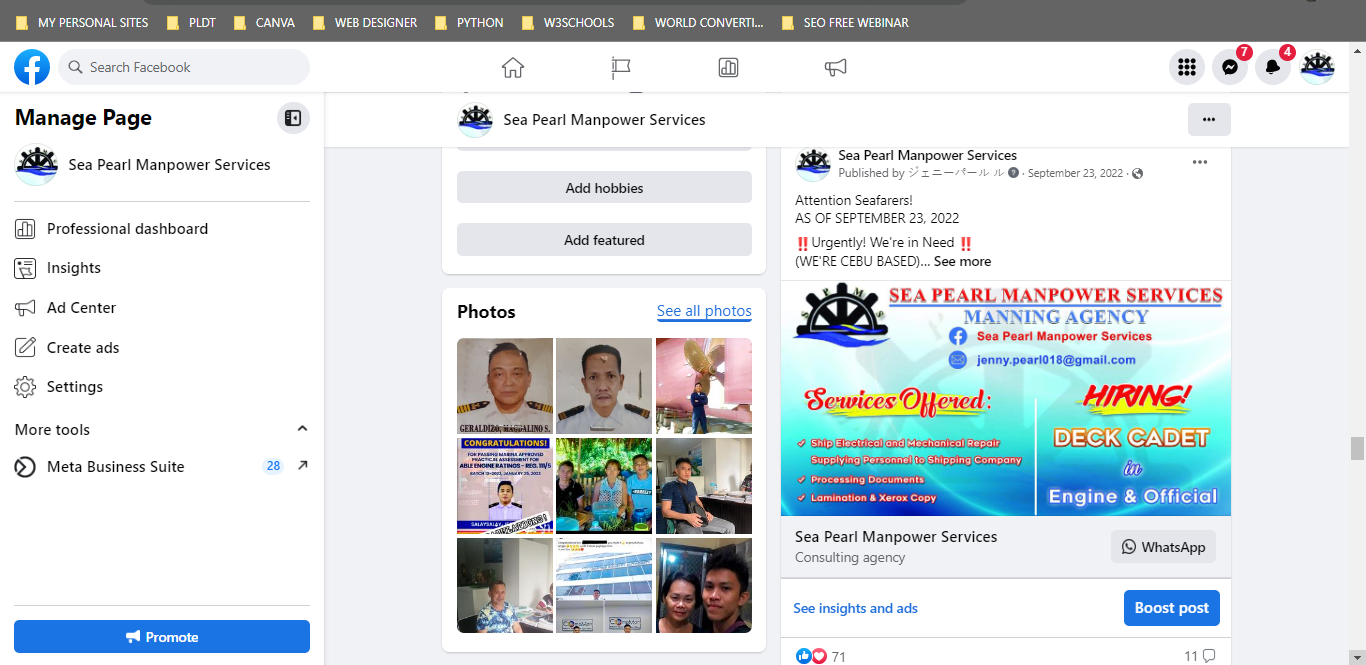
Task: Click the Ad Center sidebar megaphone icon
Action: [x=25, y=308]
